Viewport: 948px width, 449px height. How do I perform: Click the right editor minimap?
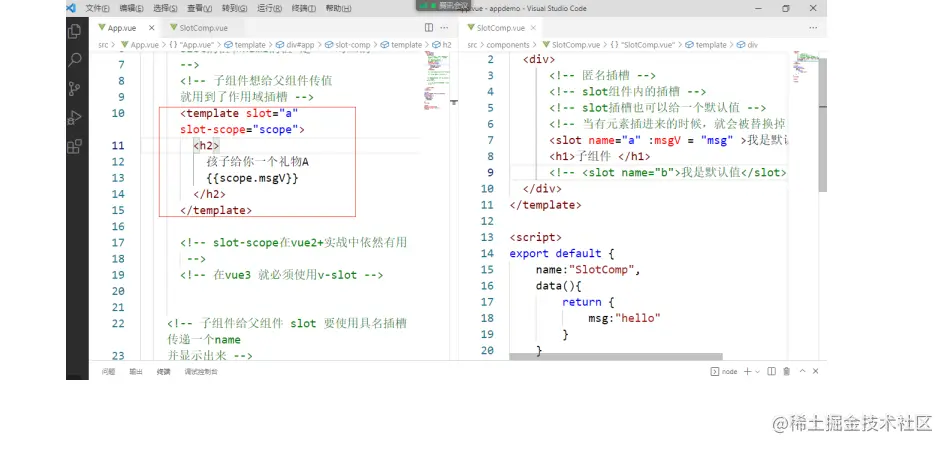[x=804, y=68]
